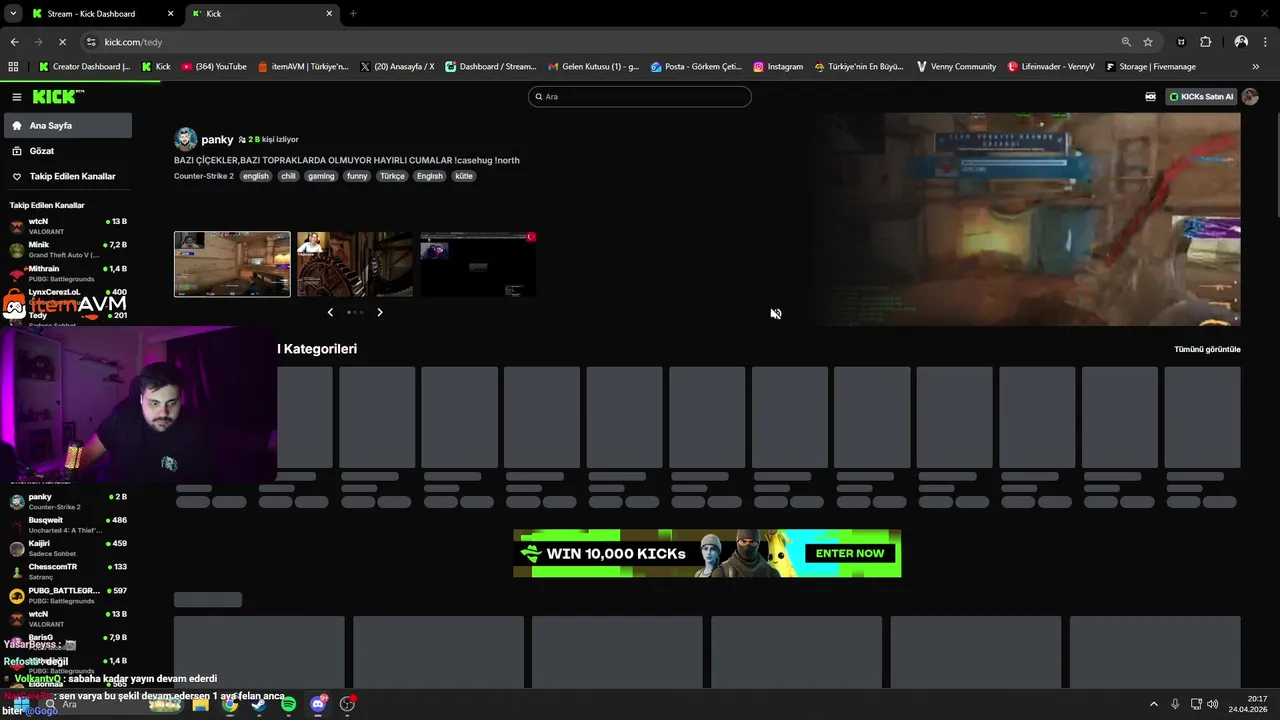Click panky streamer avatar in featured section
Viewport: 1280px width, 720px height.
[185, 139]
